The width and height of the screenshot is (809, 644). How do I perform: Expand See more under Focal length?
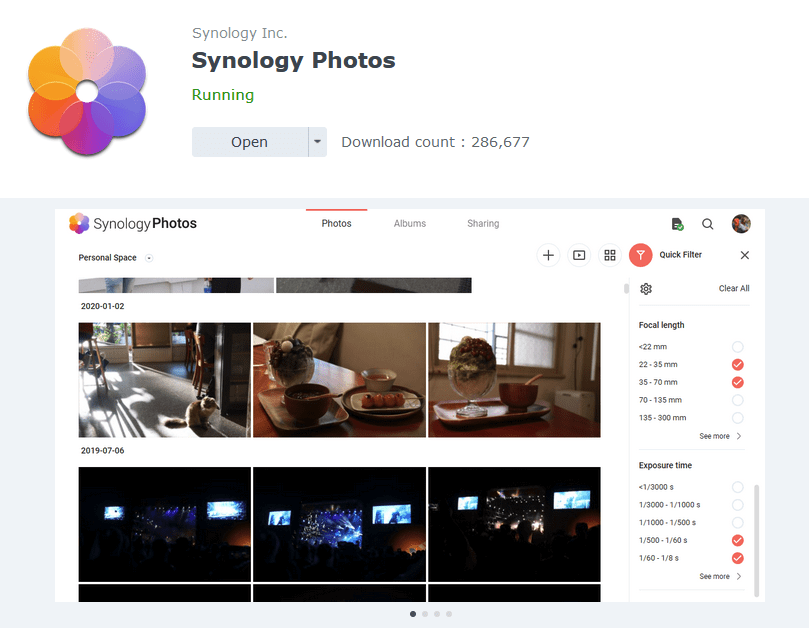[720, 436]
